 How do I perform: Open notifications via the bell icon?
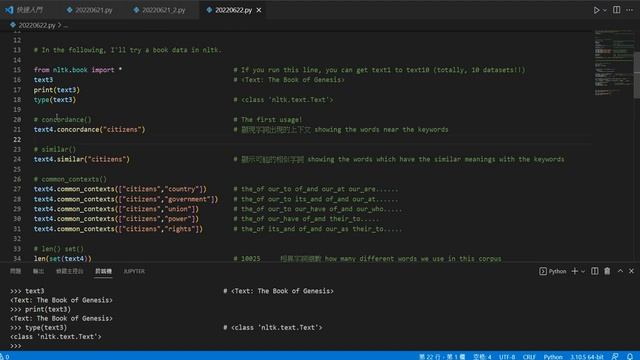pyautogui.click(x=630, y=356)
